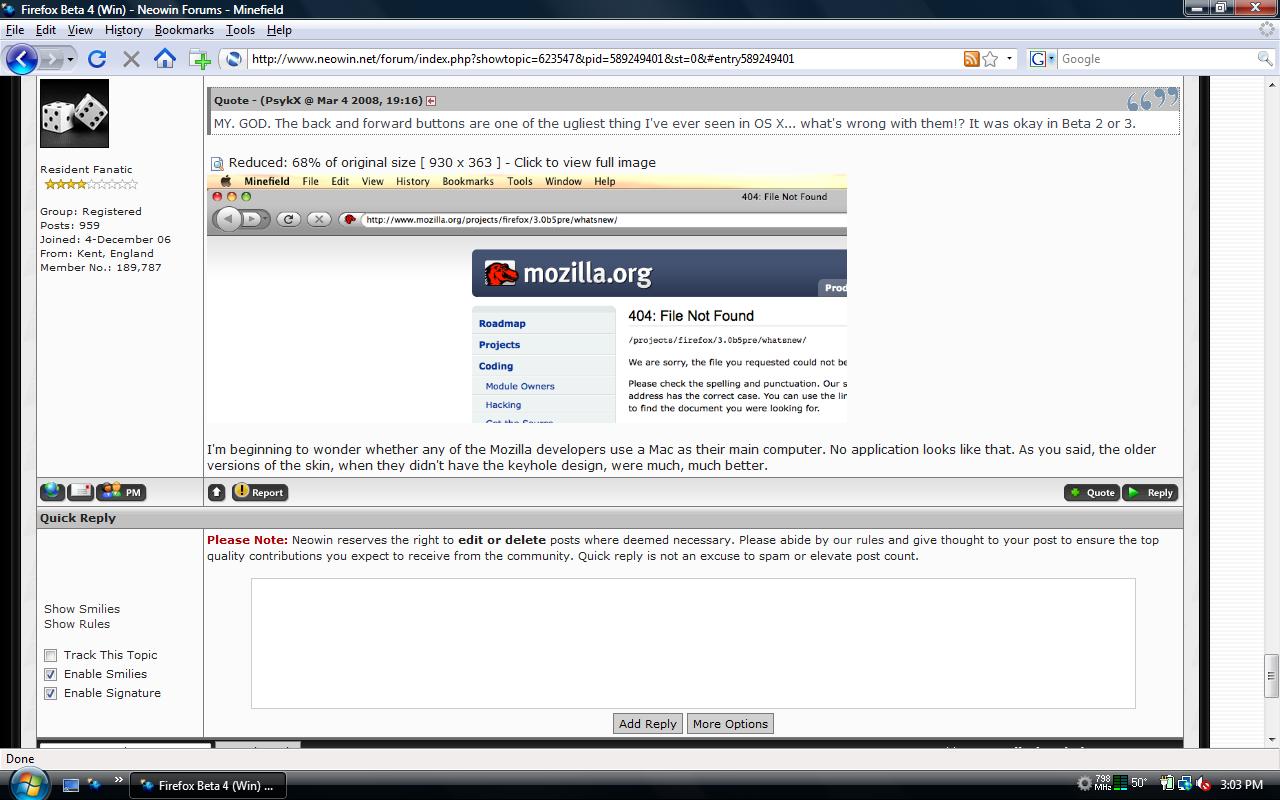The width and height of the screenshot is (1280, 800).
Task: Report this post
Action: [x=260, y=492]
